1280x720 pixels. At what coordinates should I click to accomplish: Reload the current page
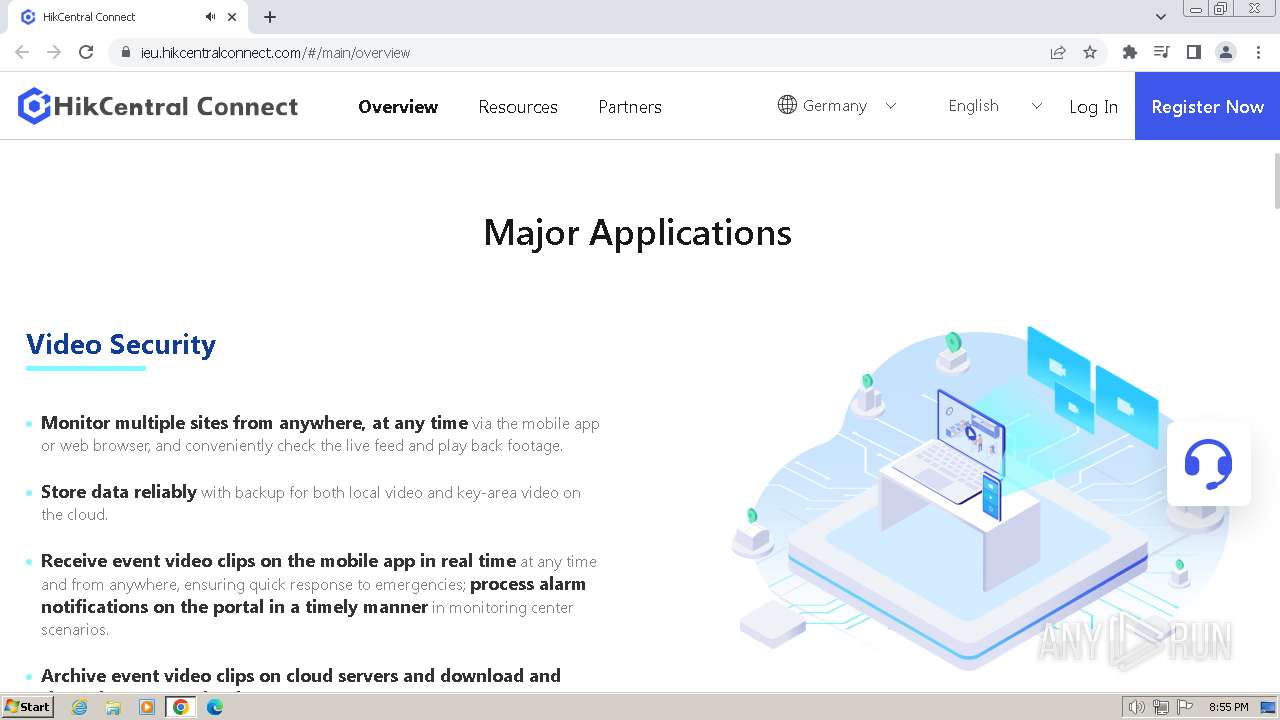point(86,52)
